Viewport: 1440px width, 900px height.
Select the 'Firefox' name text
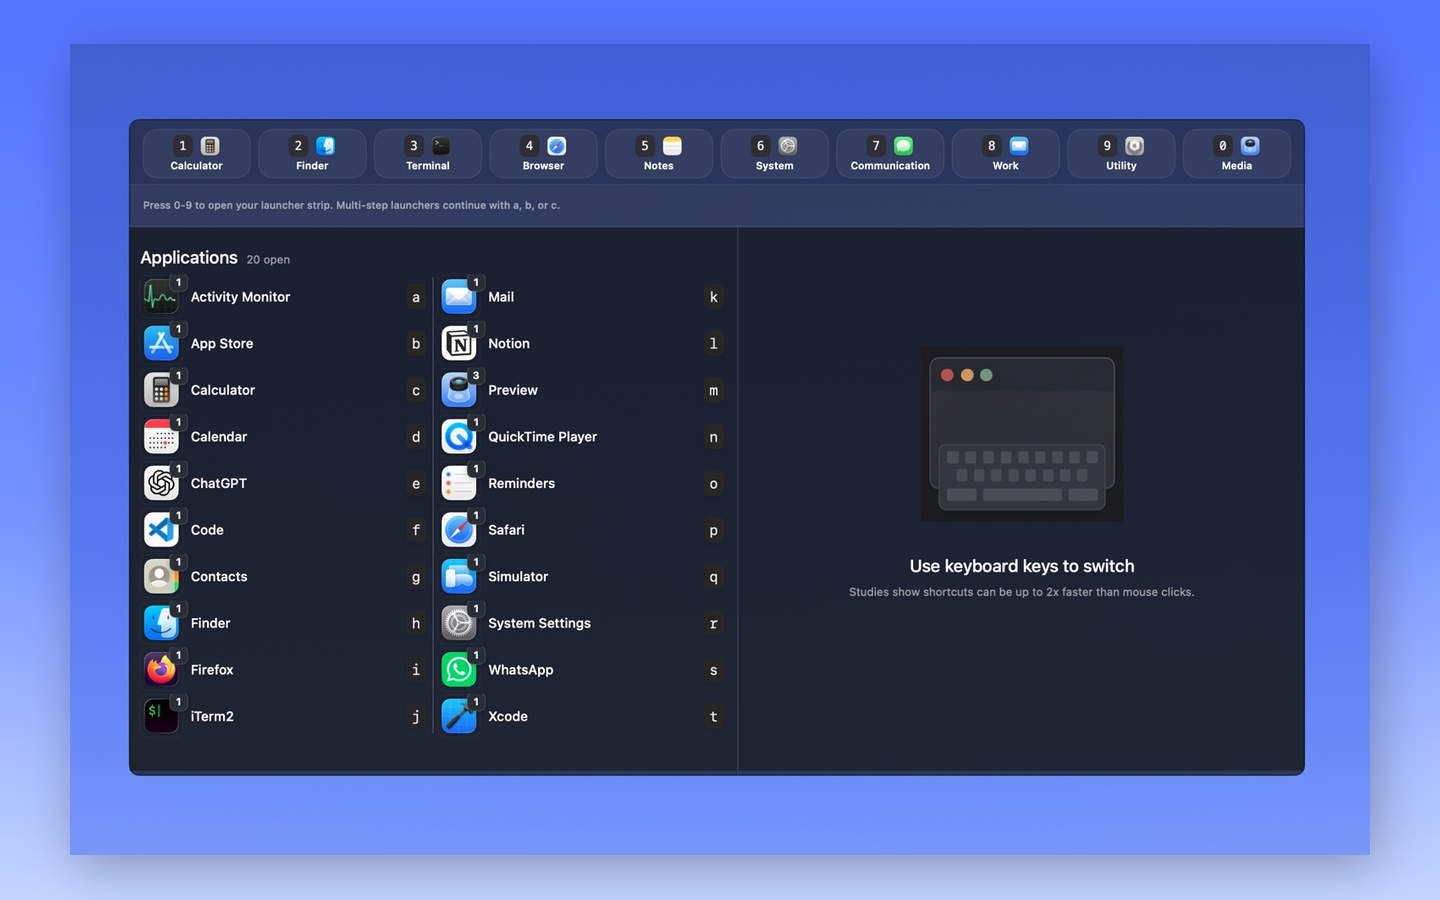coord(212,670)
